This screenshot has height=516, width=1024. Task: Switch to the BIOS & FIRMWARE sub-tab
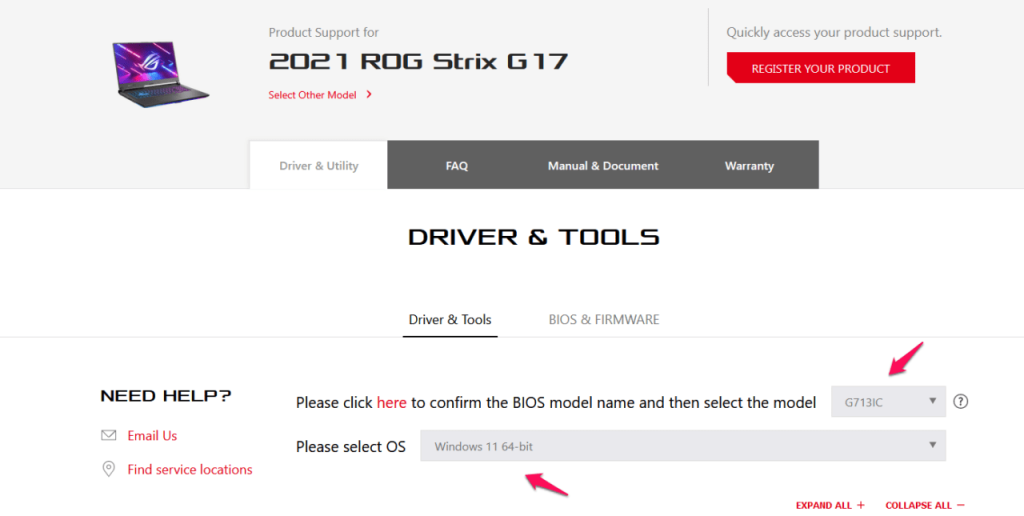pyautogui.click(x=603, y=319)
